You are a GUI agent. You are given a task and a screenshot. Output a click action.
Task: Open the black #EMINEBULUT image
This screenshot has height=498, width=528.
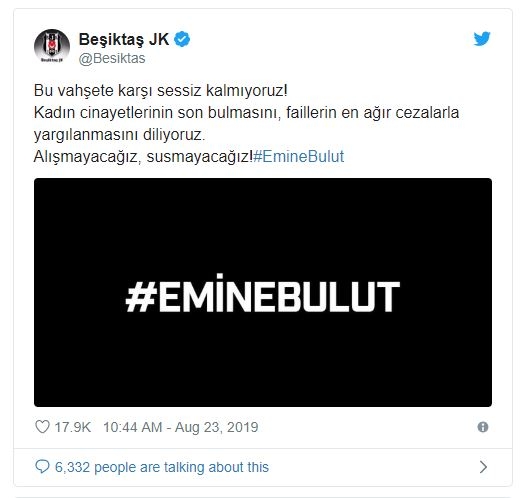pyautogui.click(x=263, y=292)
